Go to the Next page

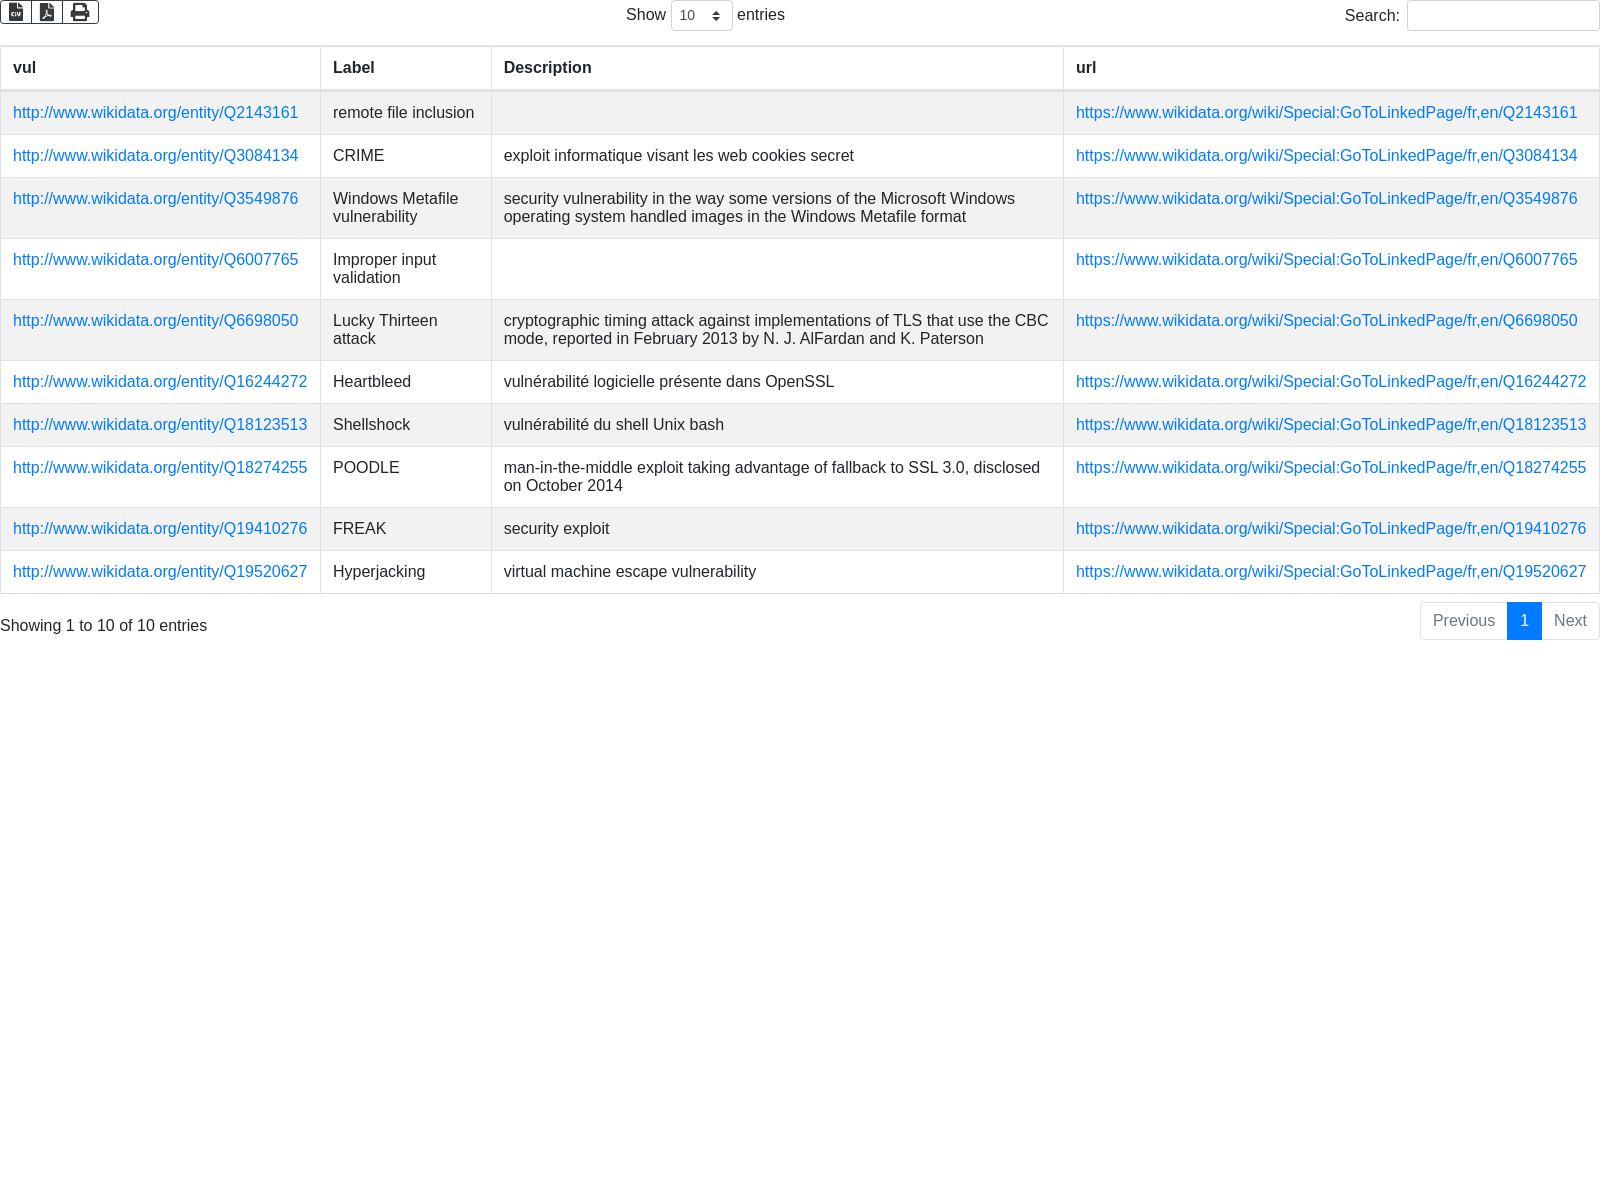click(x=1570, y=621)
